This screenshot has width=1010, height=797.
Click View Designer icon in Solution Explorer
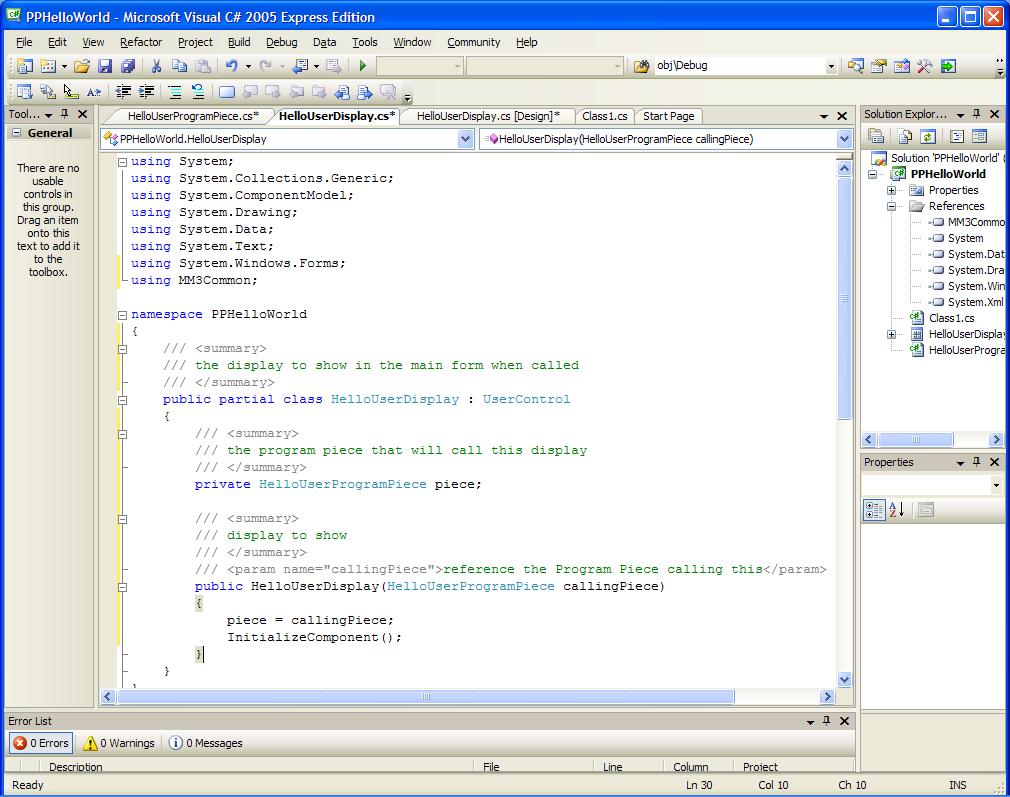pyautogui.click(x=980, y=136)
